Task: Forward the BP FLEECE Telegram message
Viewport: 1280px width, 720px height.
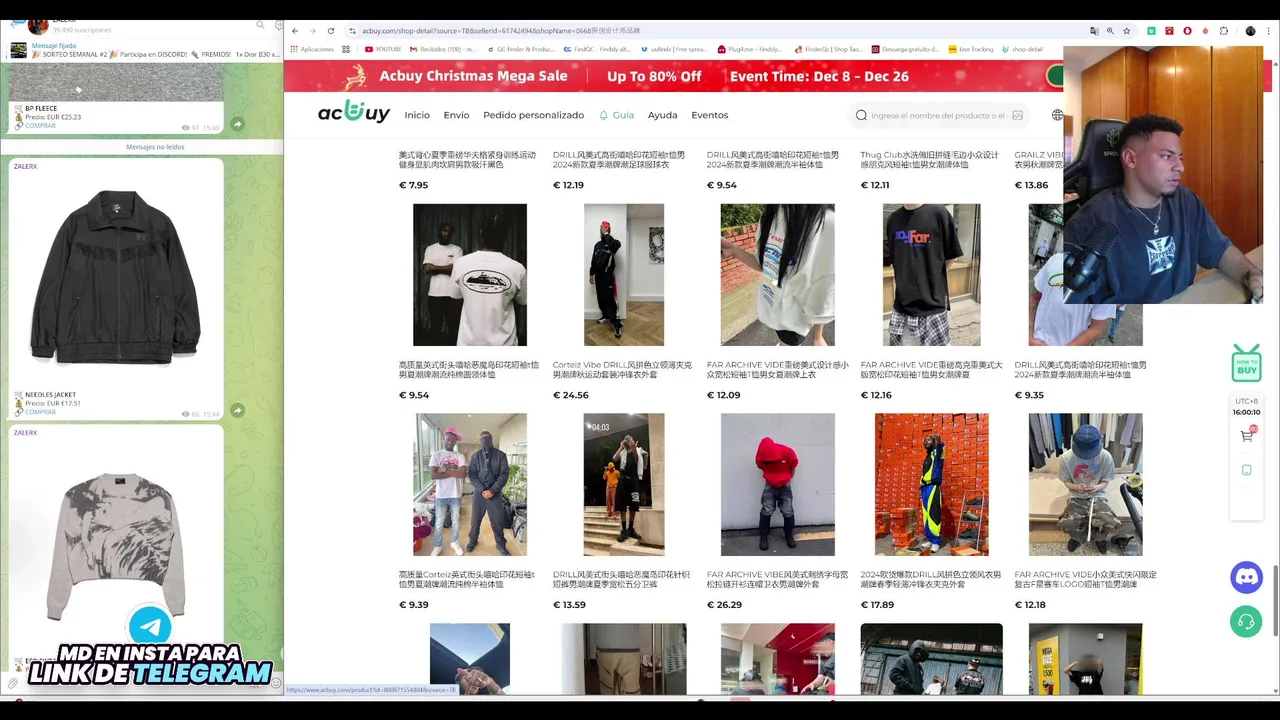Action: (237, 124)
